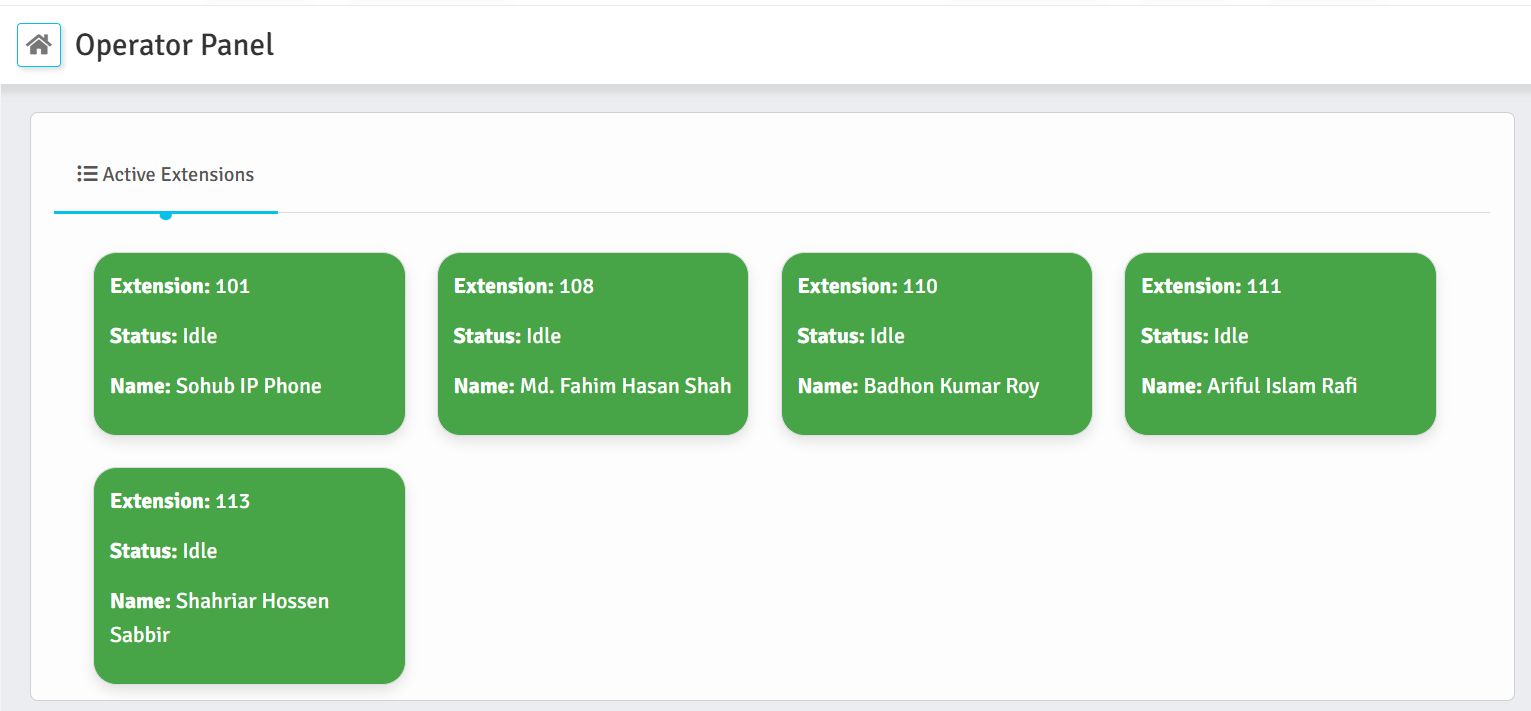
Task: Click the name Shahriar Hossen Sabbir
Action: coord(252,601)
